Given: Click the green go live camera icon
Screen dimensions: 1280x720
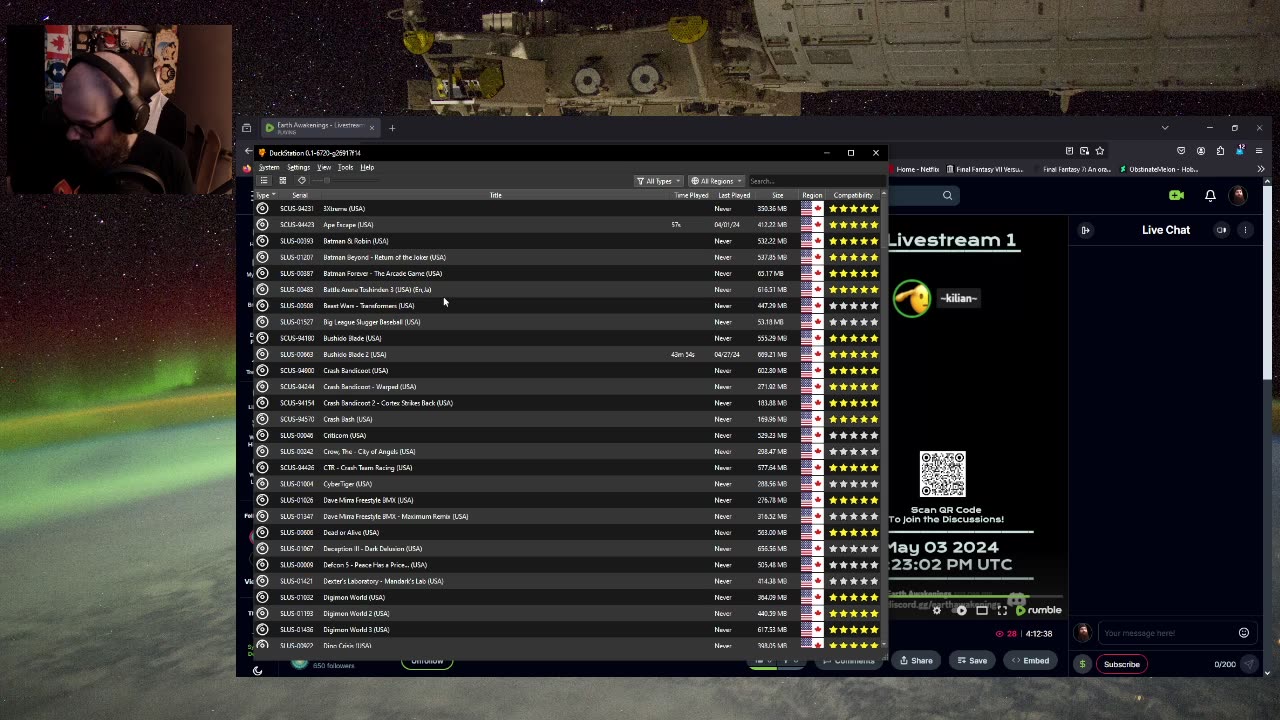Looking at the screenshot, I should click(1176, 195).
